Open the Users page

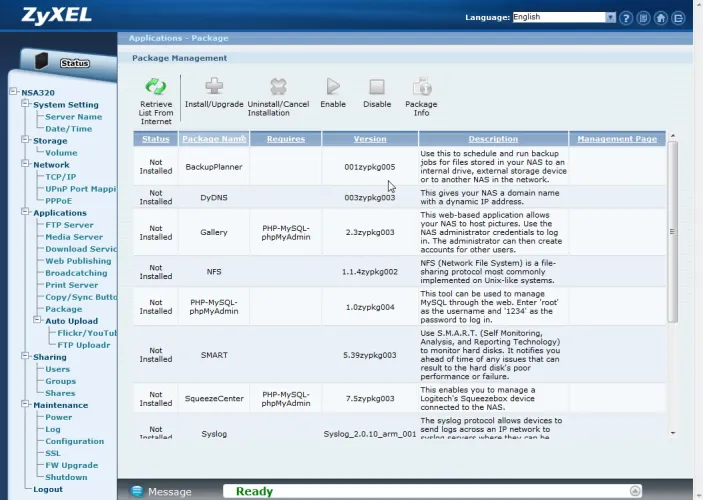57,369
